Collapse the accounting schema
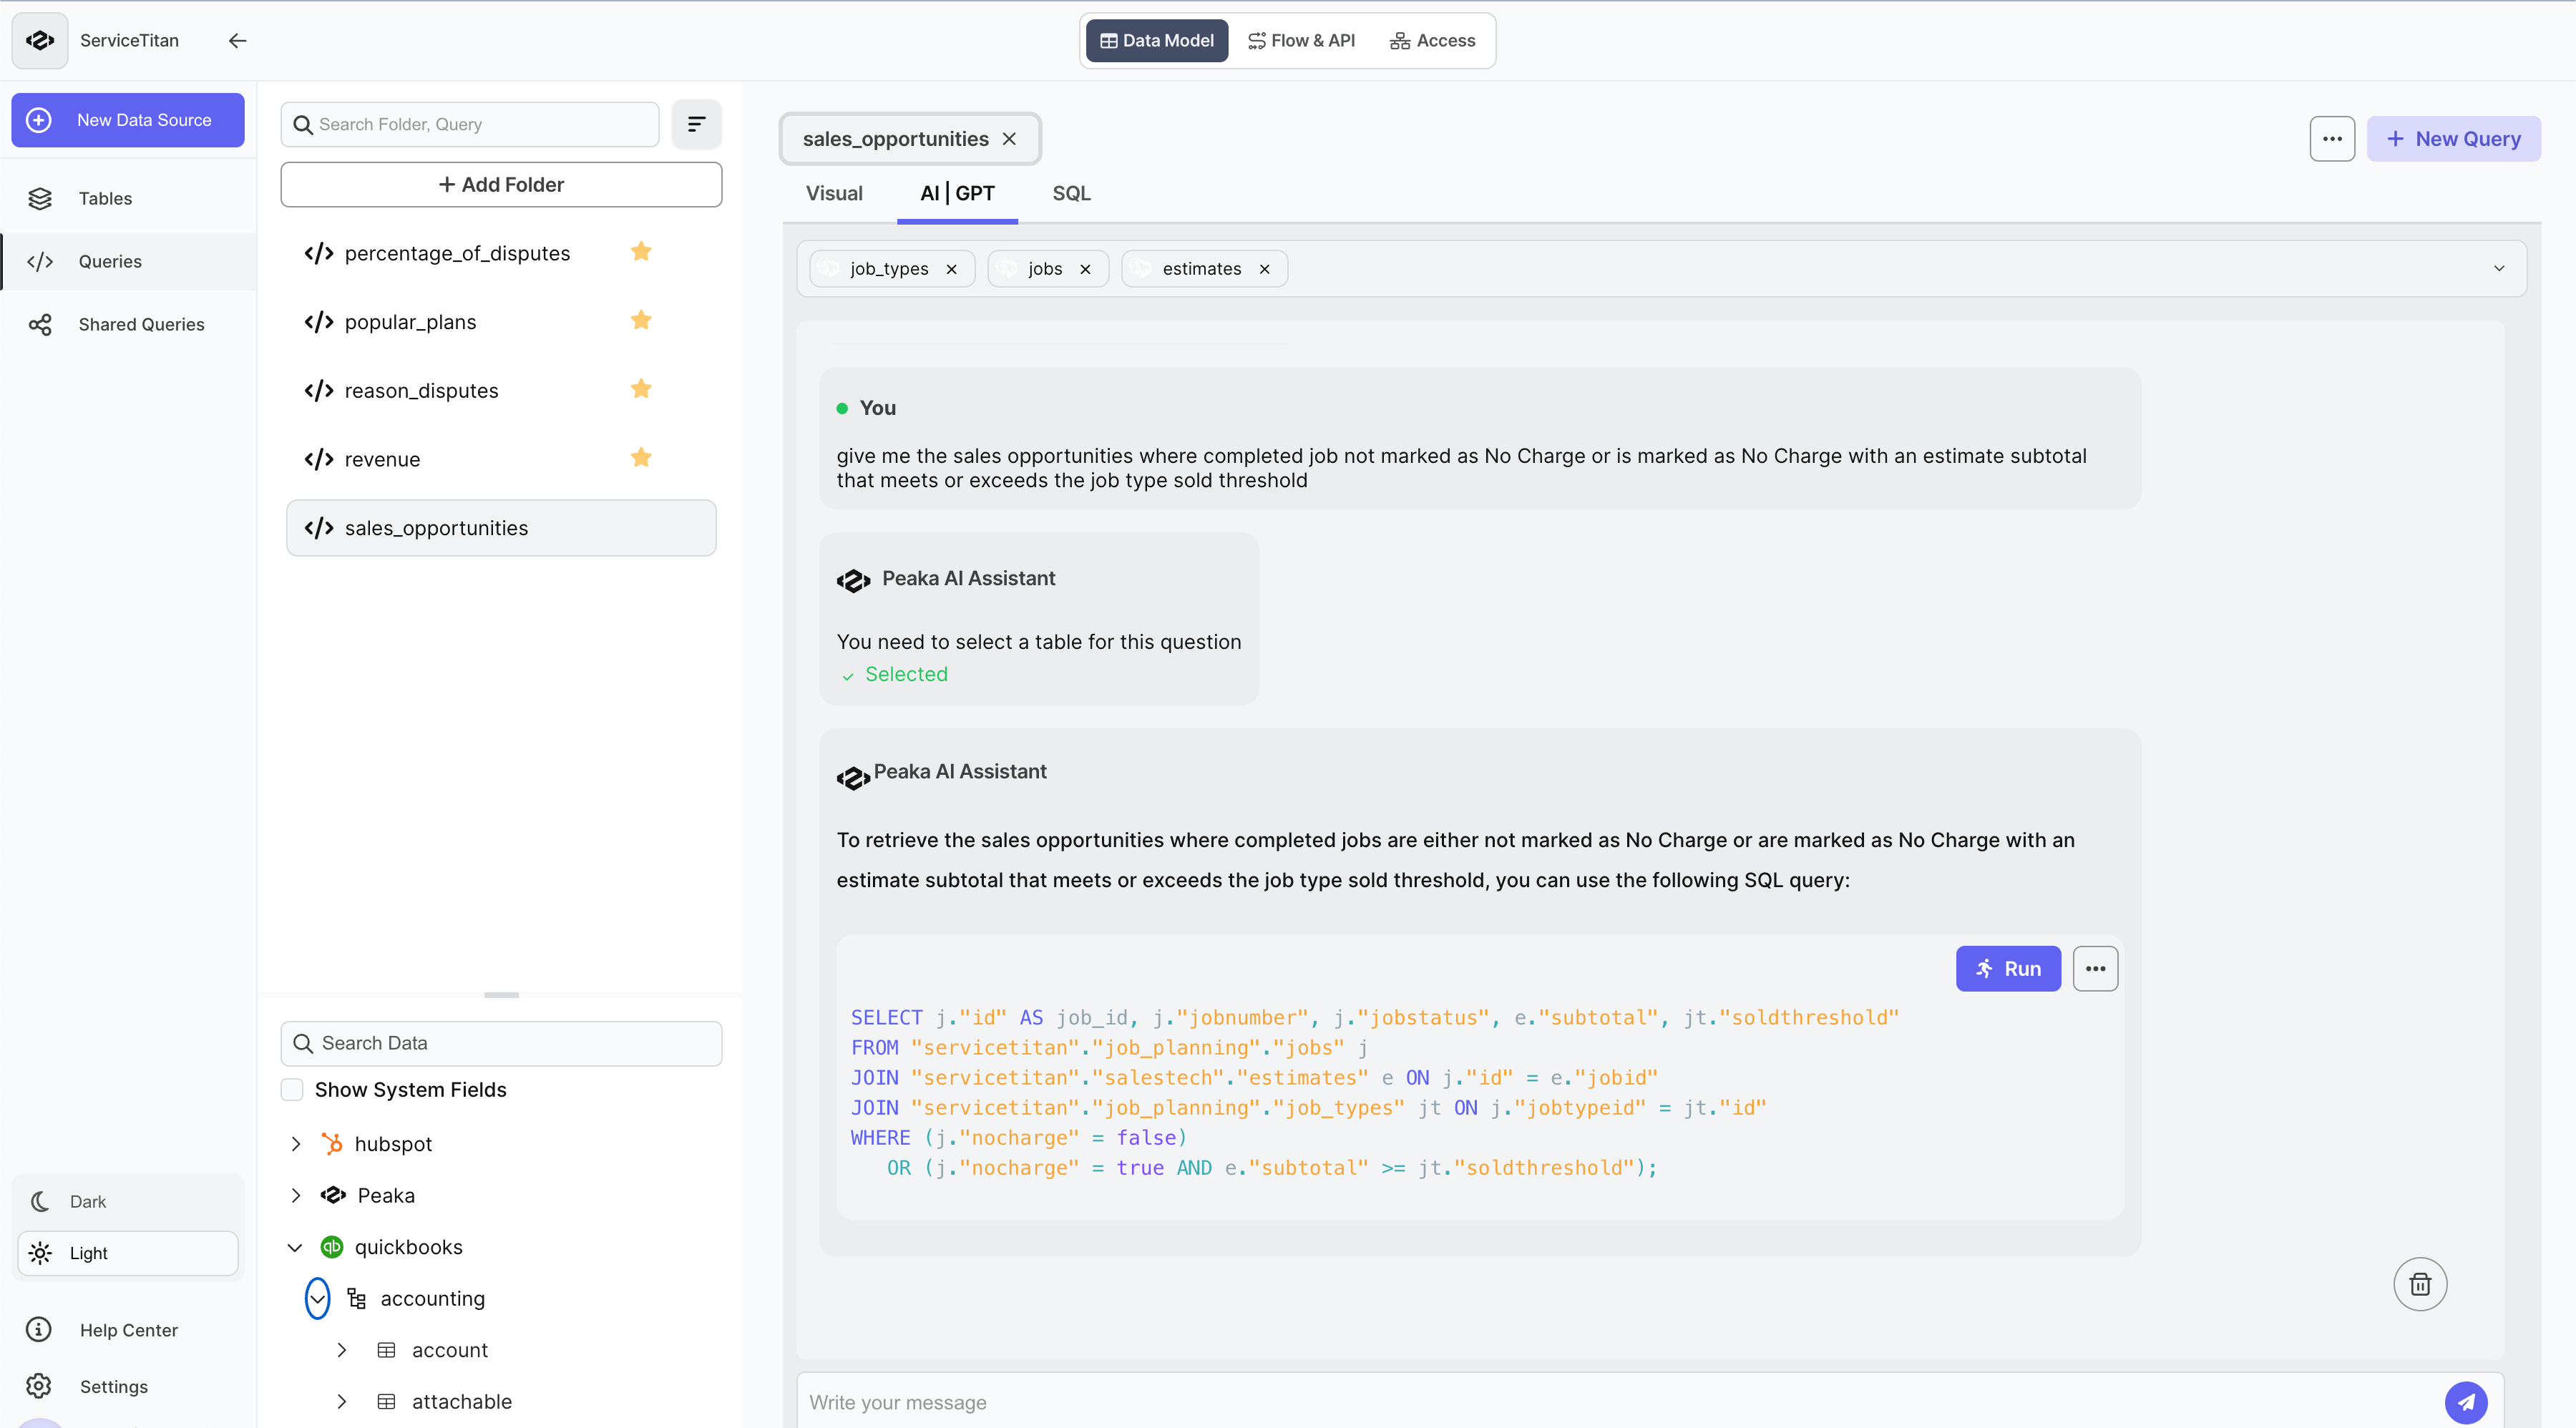Image resolution: width=2576 pixels, height=1428 pixels. [317, 1298]
